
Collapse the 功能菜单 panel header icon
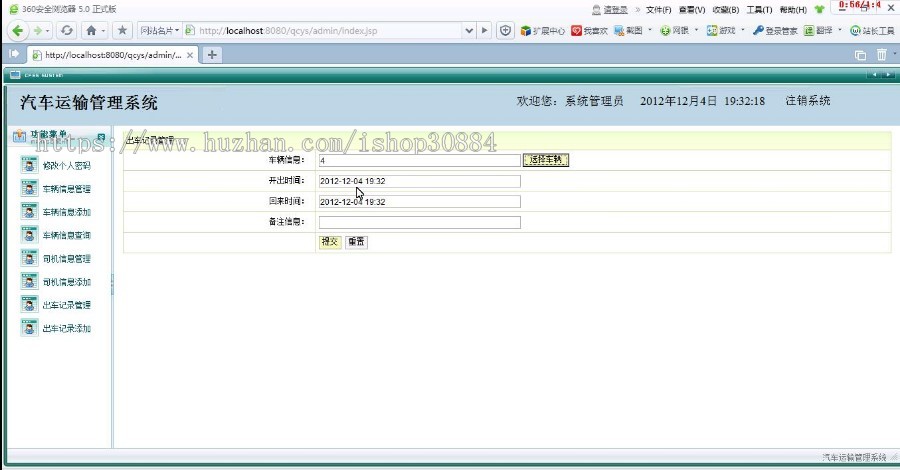point(101,137)
